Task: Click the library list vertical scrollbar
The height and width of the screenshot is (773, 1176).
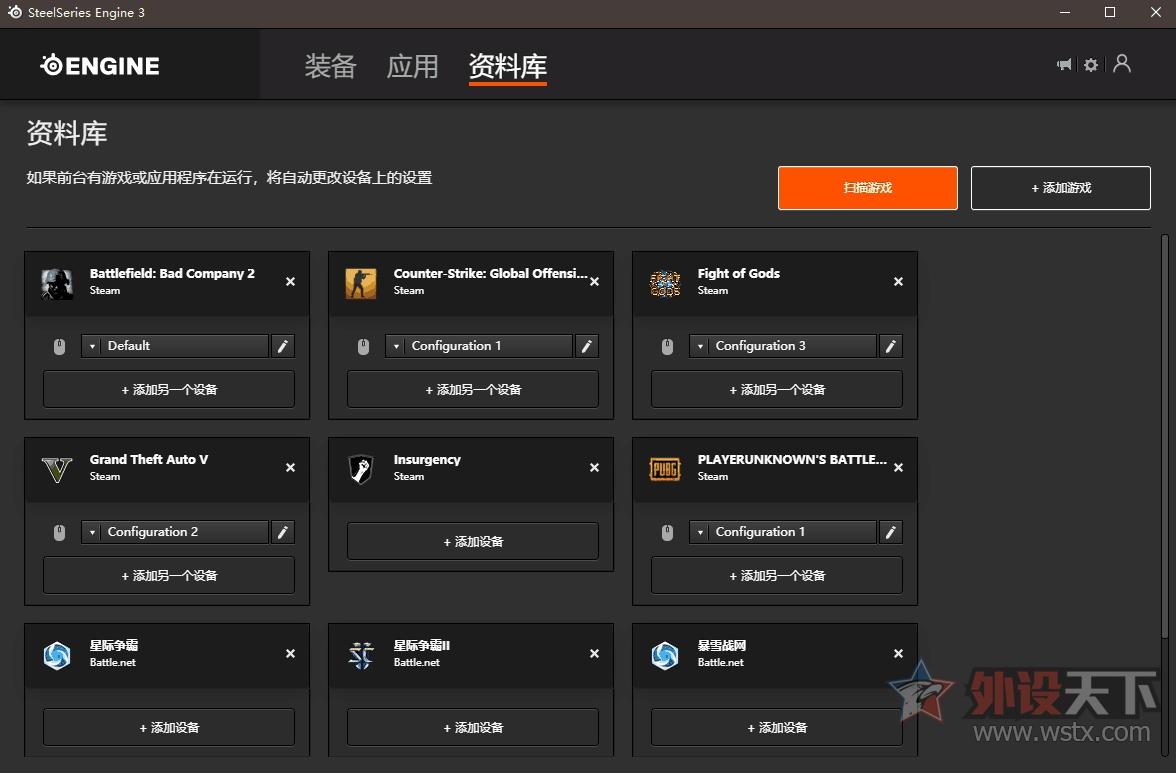Action: tap(1164, 438)
